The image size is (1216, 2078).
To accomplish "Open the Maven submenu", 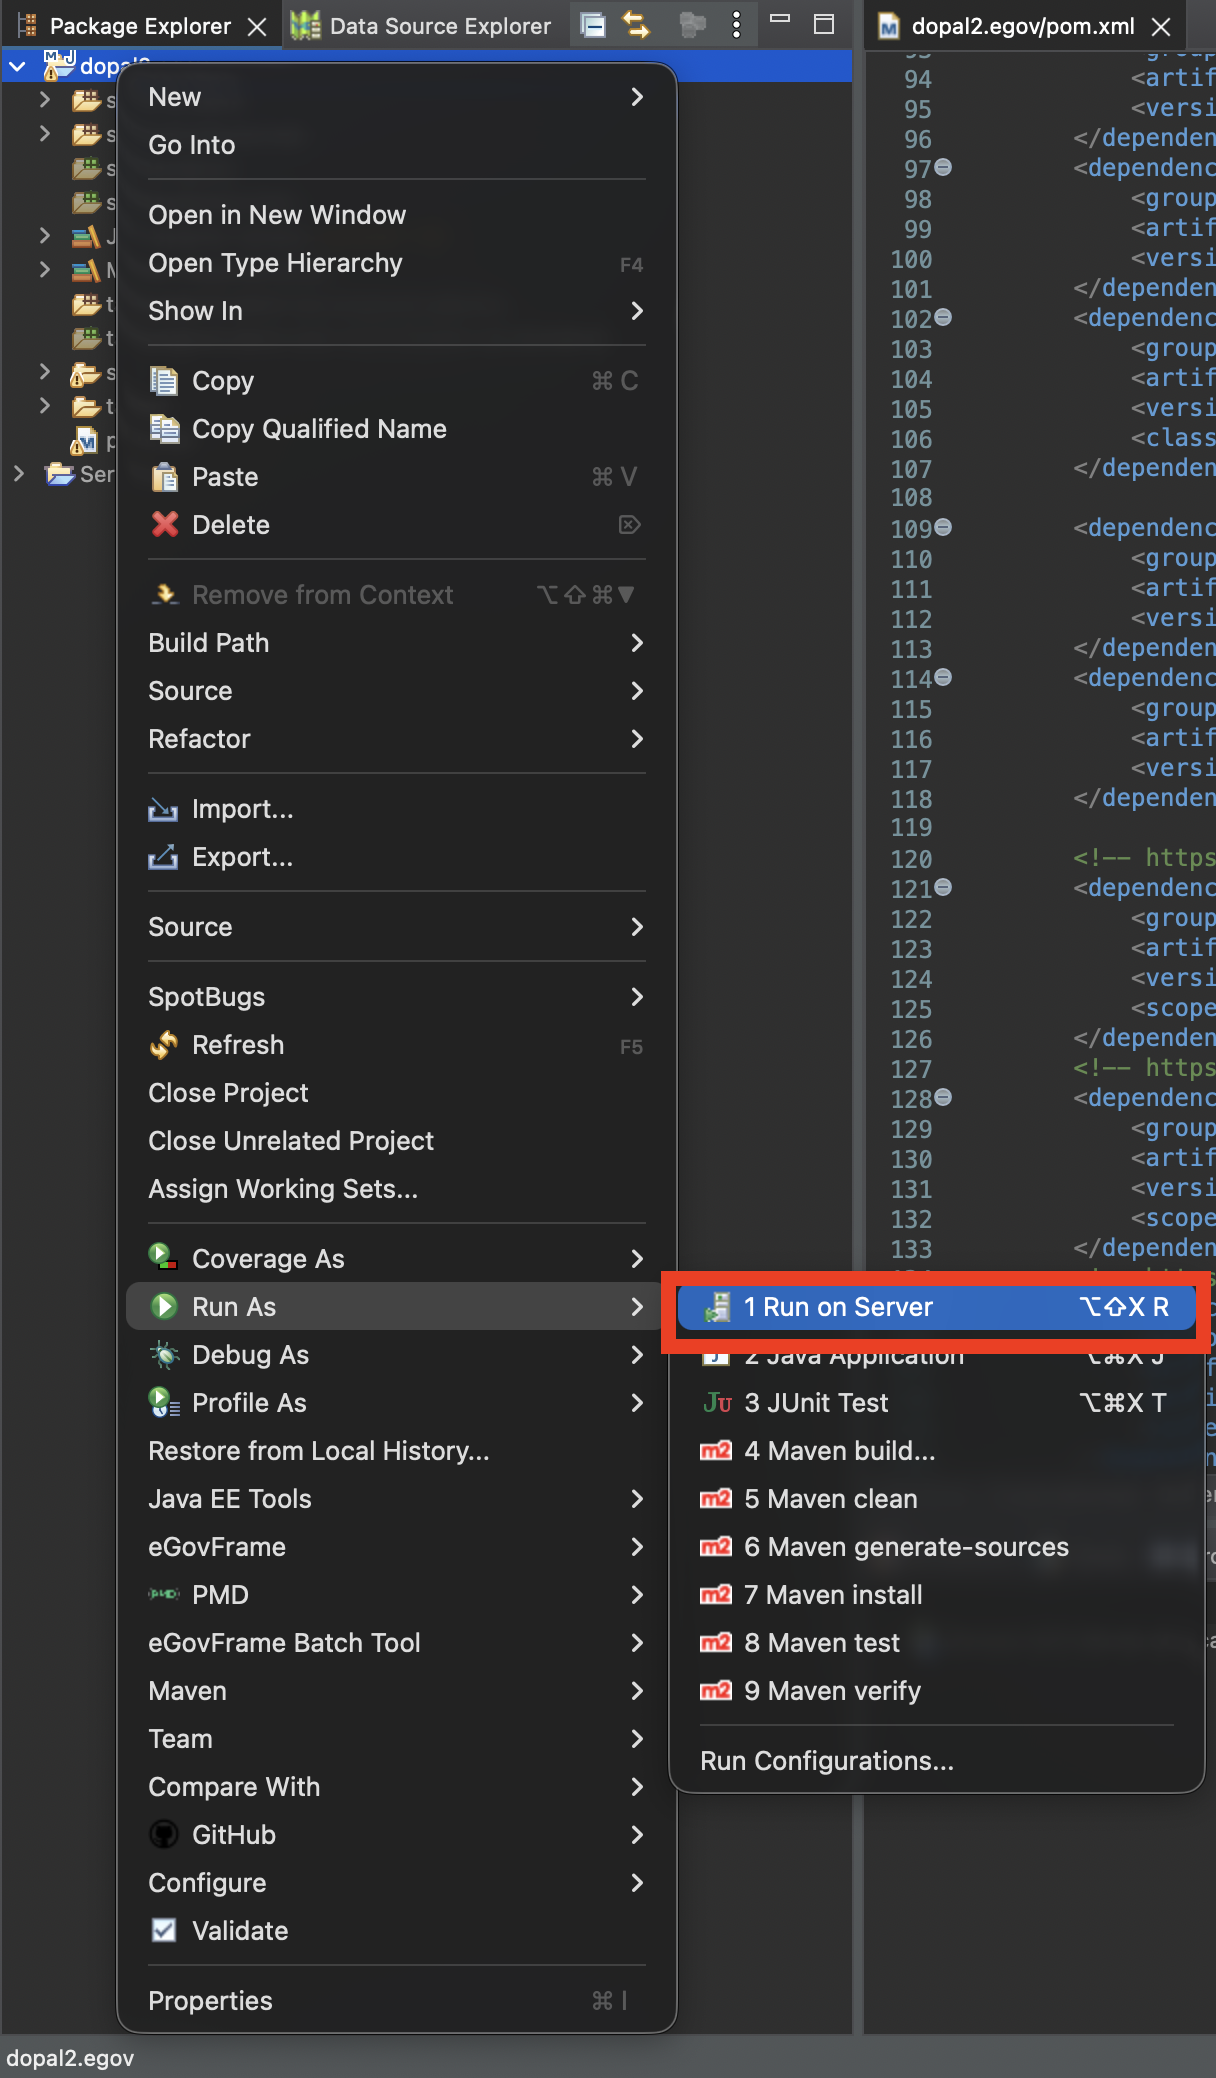I will pyautogui.click(x=397, y=1691).
